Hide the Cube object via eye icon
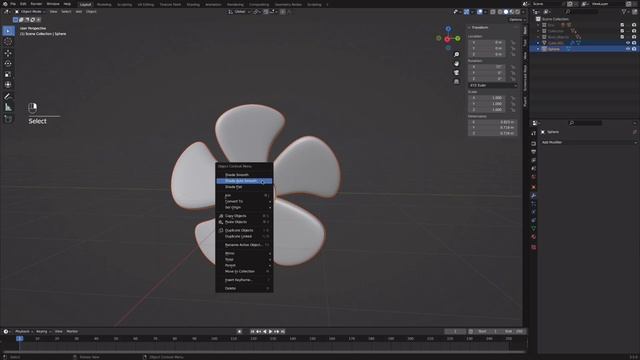The image size is (640, 360). [628, 43]
